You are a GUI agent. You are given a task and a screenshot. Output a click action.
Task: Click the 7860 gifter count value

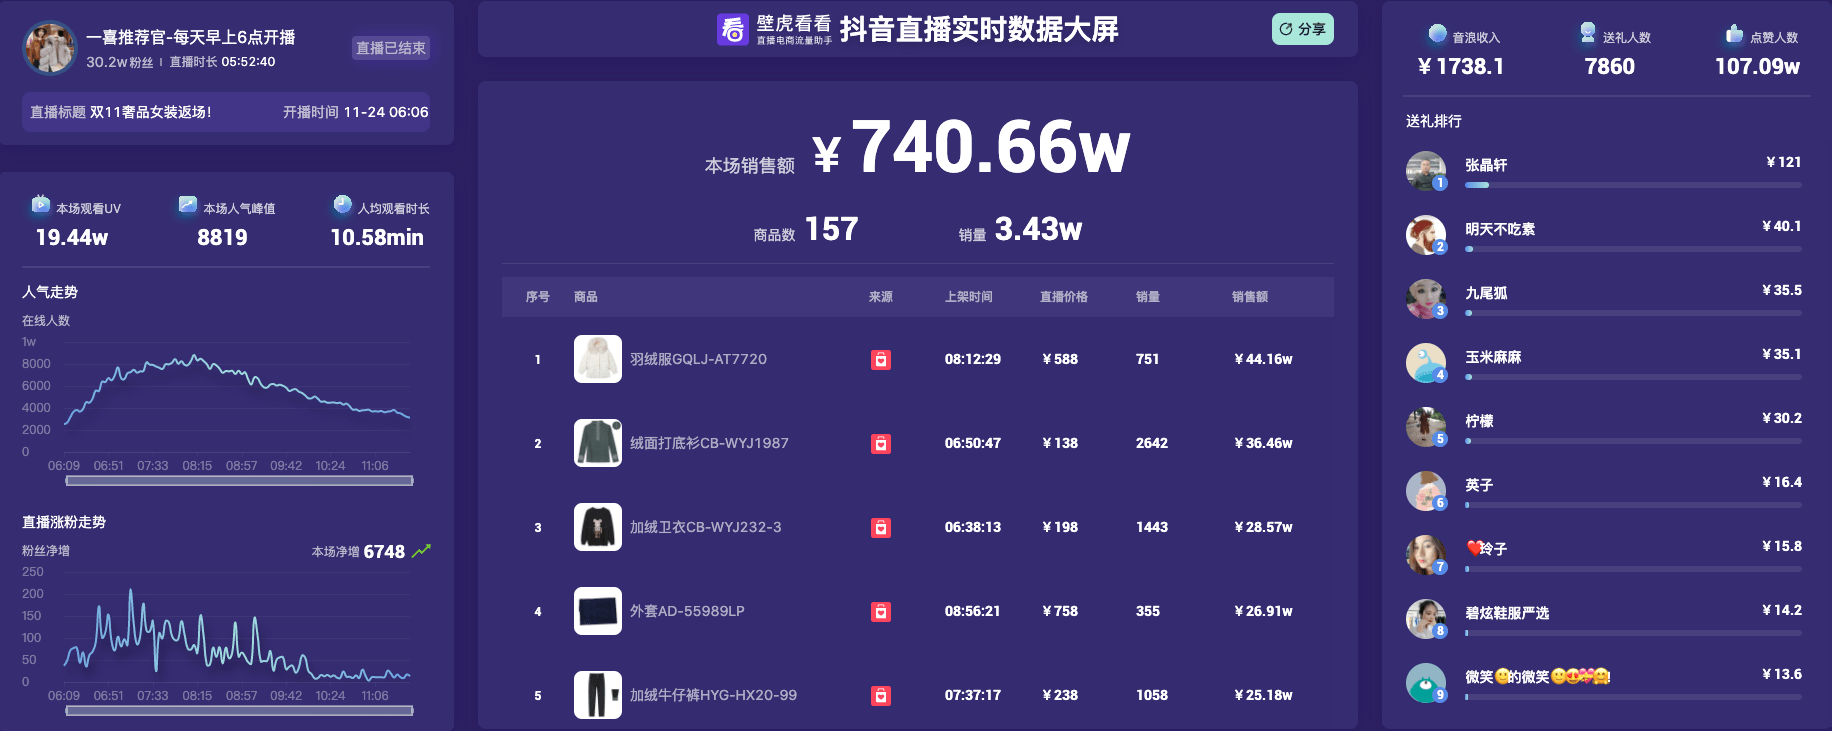pos(1610,67)
